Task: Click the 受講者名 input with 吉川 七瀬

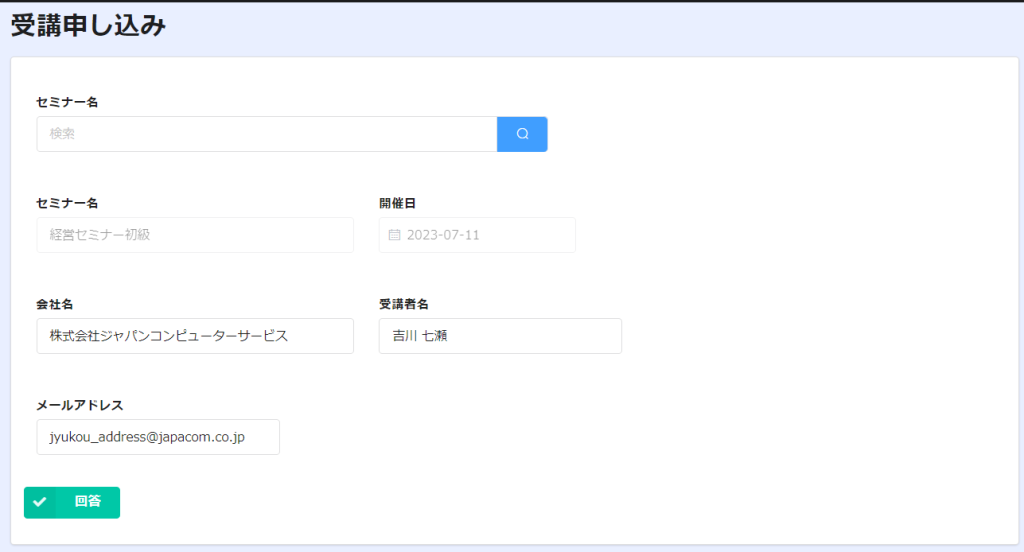Action: [x=500, y=336]
